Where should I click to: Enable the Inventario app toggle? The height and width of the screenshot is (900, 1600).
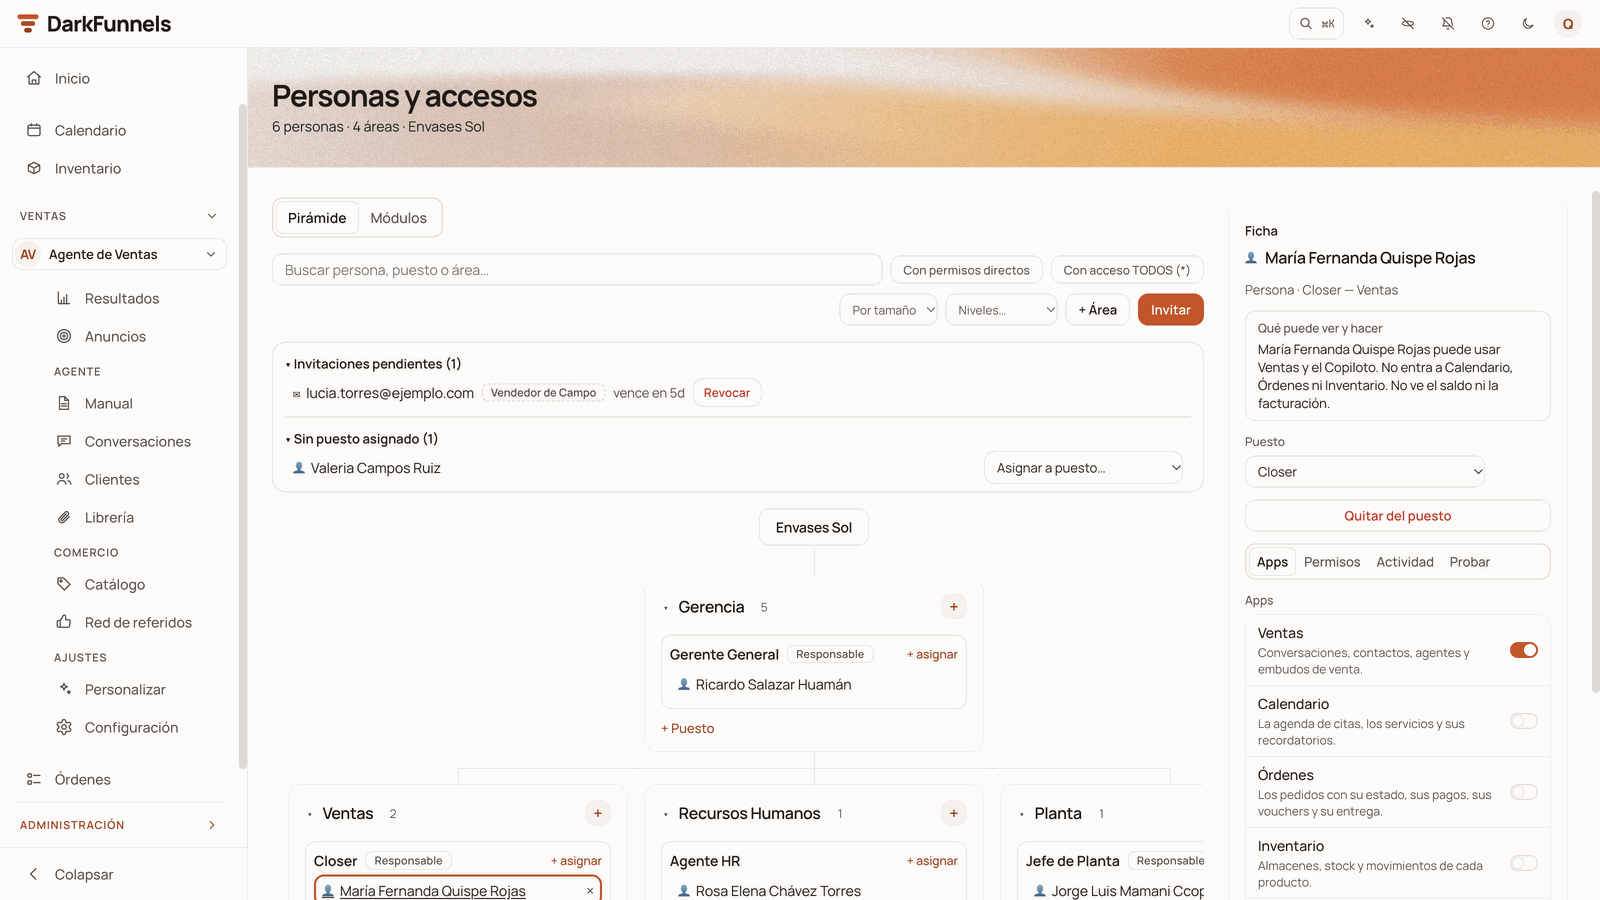(x=1524, y=863)
